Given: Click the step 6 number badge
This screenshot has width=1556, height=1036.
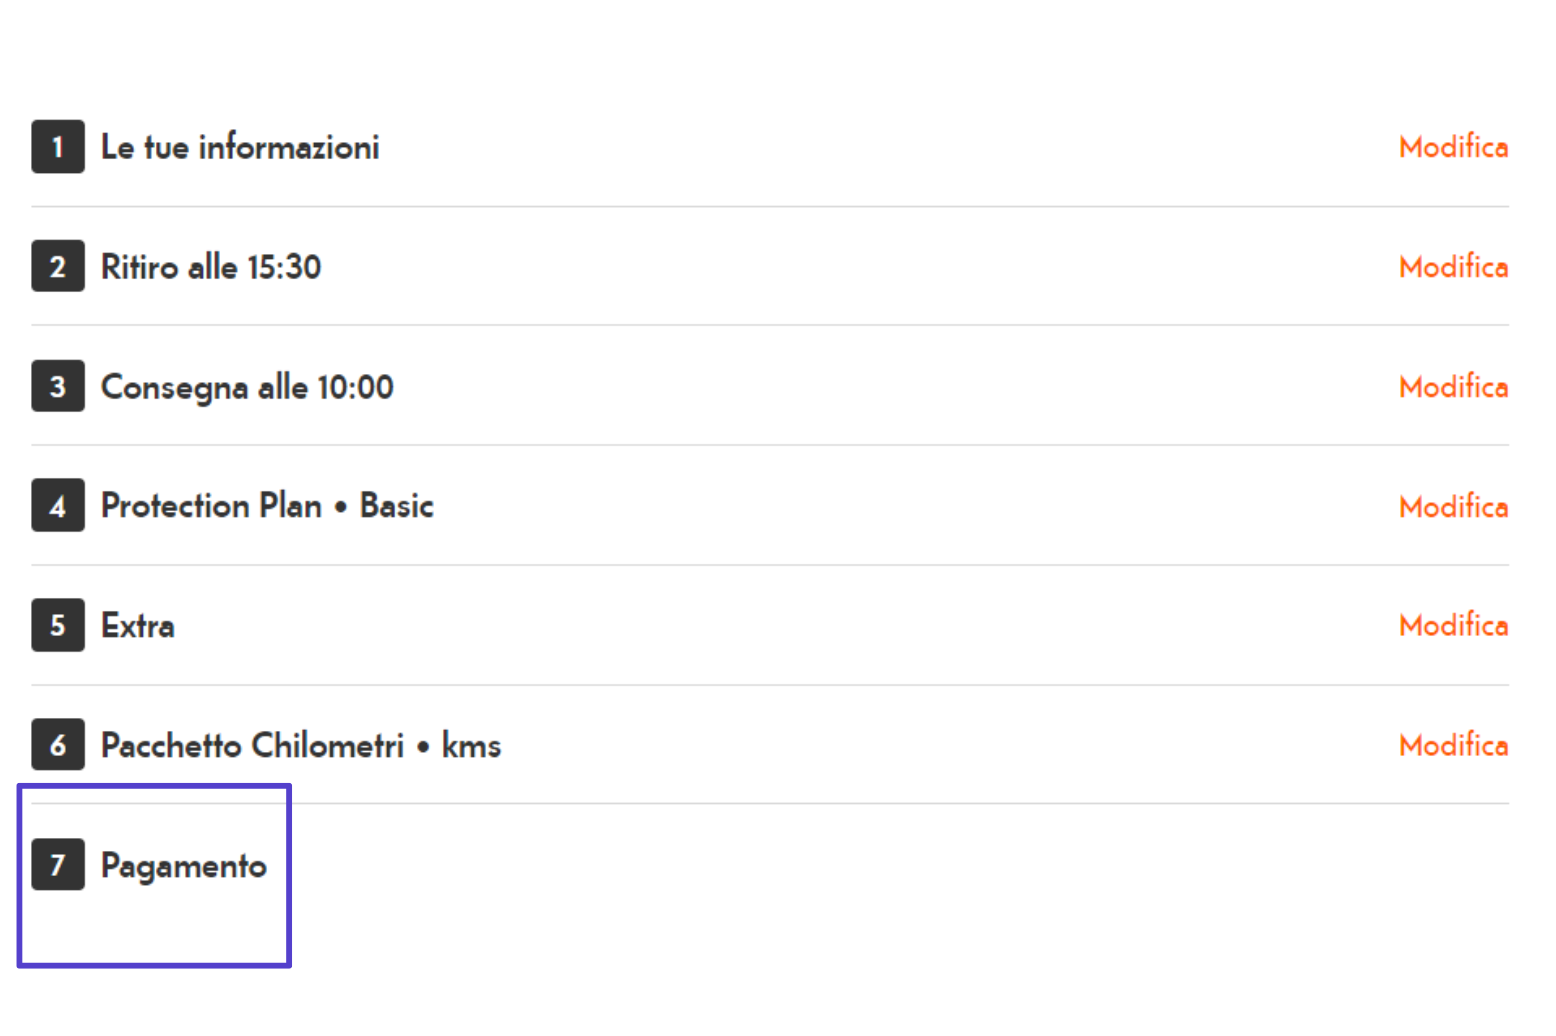Looking at the screenshot, I should (x=58, y=744).
